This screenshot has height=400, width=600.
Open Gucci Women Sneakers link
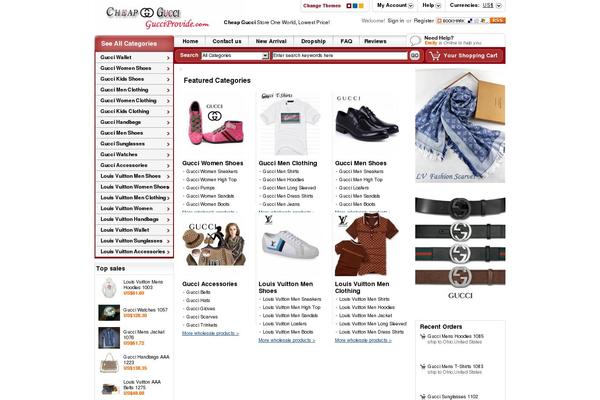(x=212, y=171)
